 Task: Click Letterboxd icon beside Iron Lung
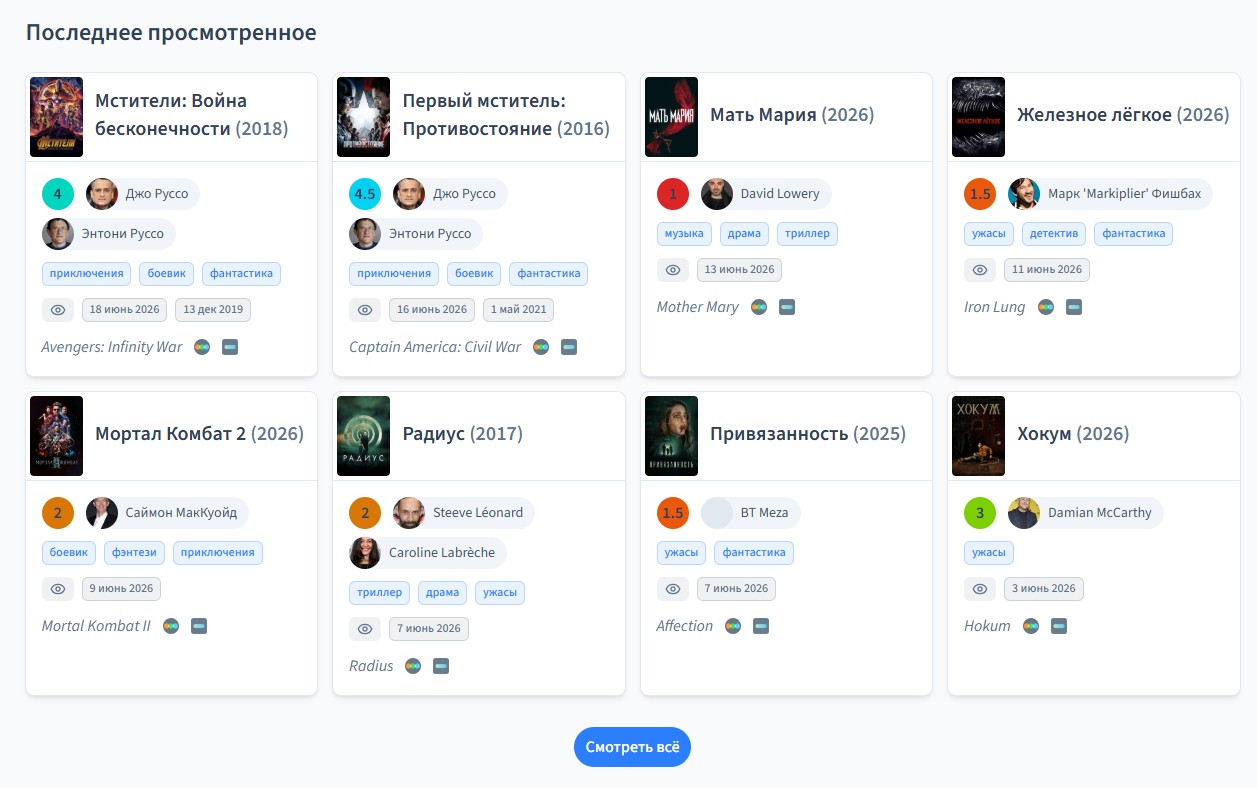[x=1046, y=307]
